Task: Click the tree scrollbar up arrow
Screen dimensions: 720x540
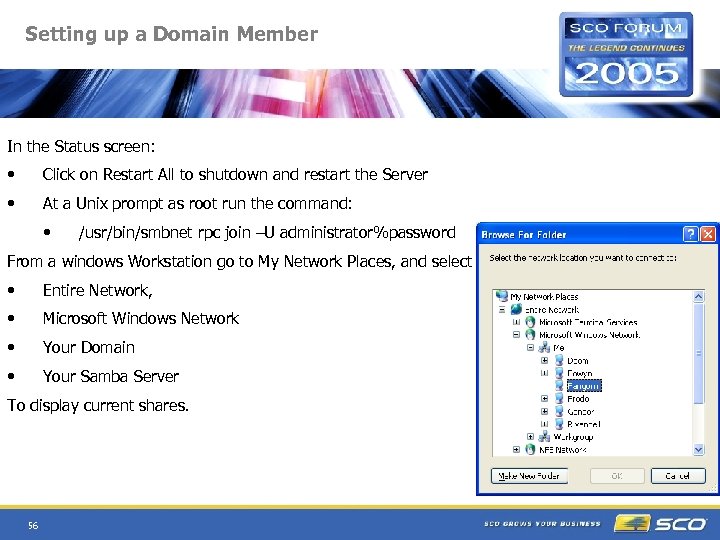Action: [698, 297]
